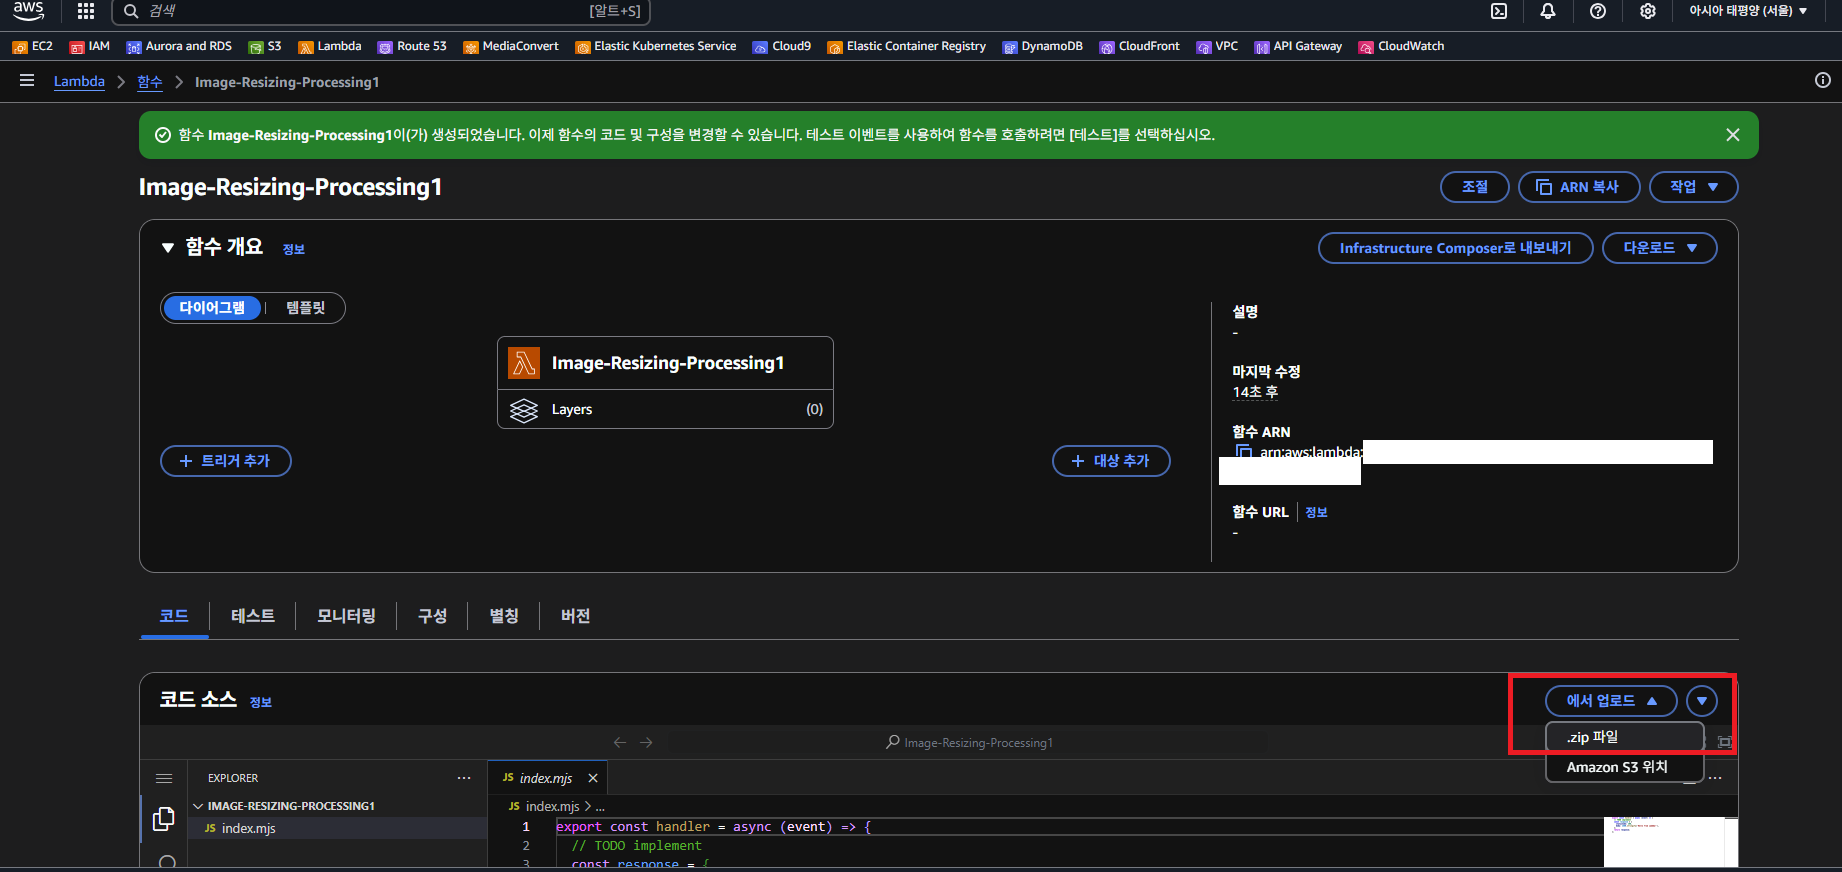Open the AWS services grid menu
This screenshot has height=872, width=1842.
(x=86, y=11)
